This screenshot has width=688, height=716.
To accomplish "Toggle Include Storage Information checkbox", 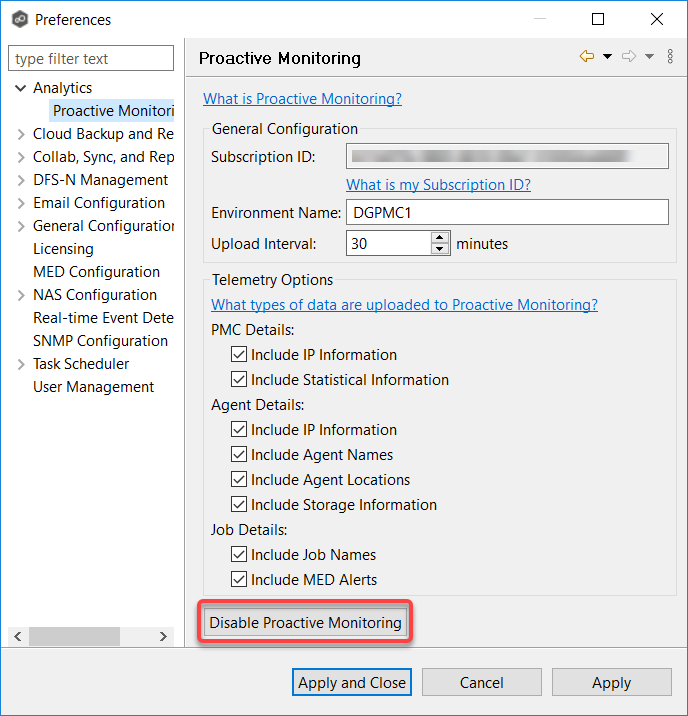I will tap(239, 505).
